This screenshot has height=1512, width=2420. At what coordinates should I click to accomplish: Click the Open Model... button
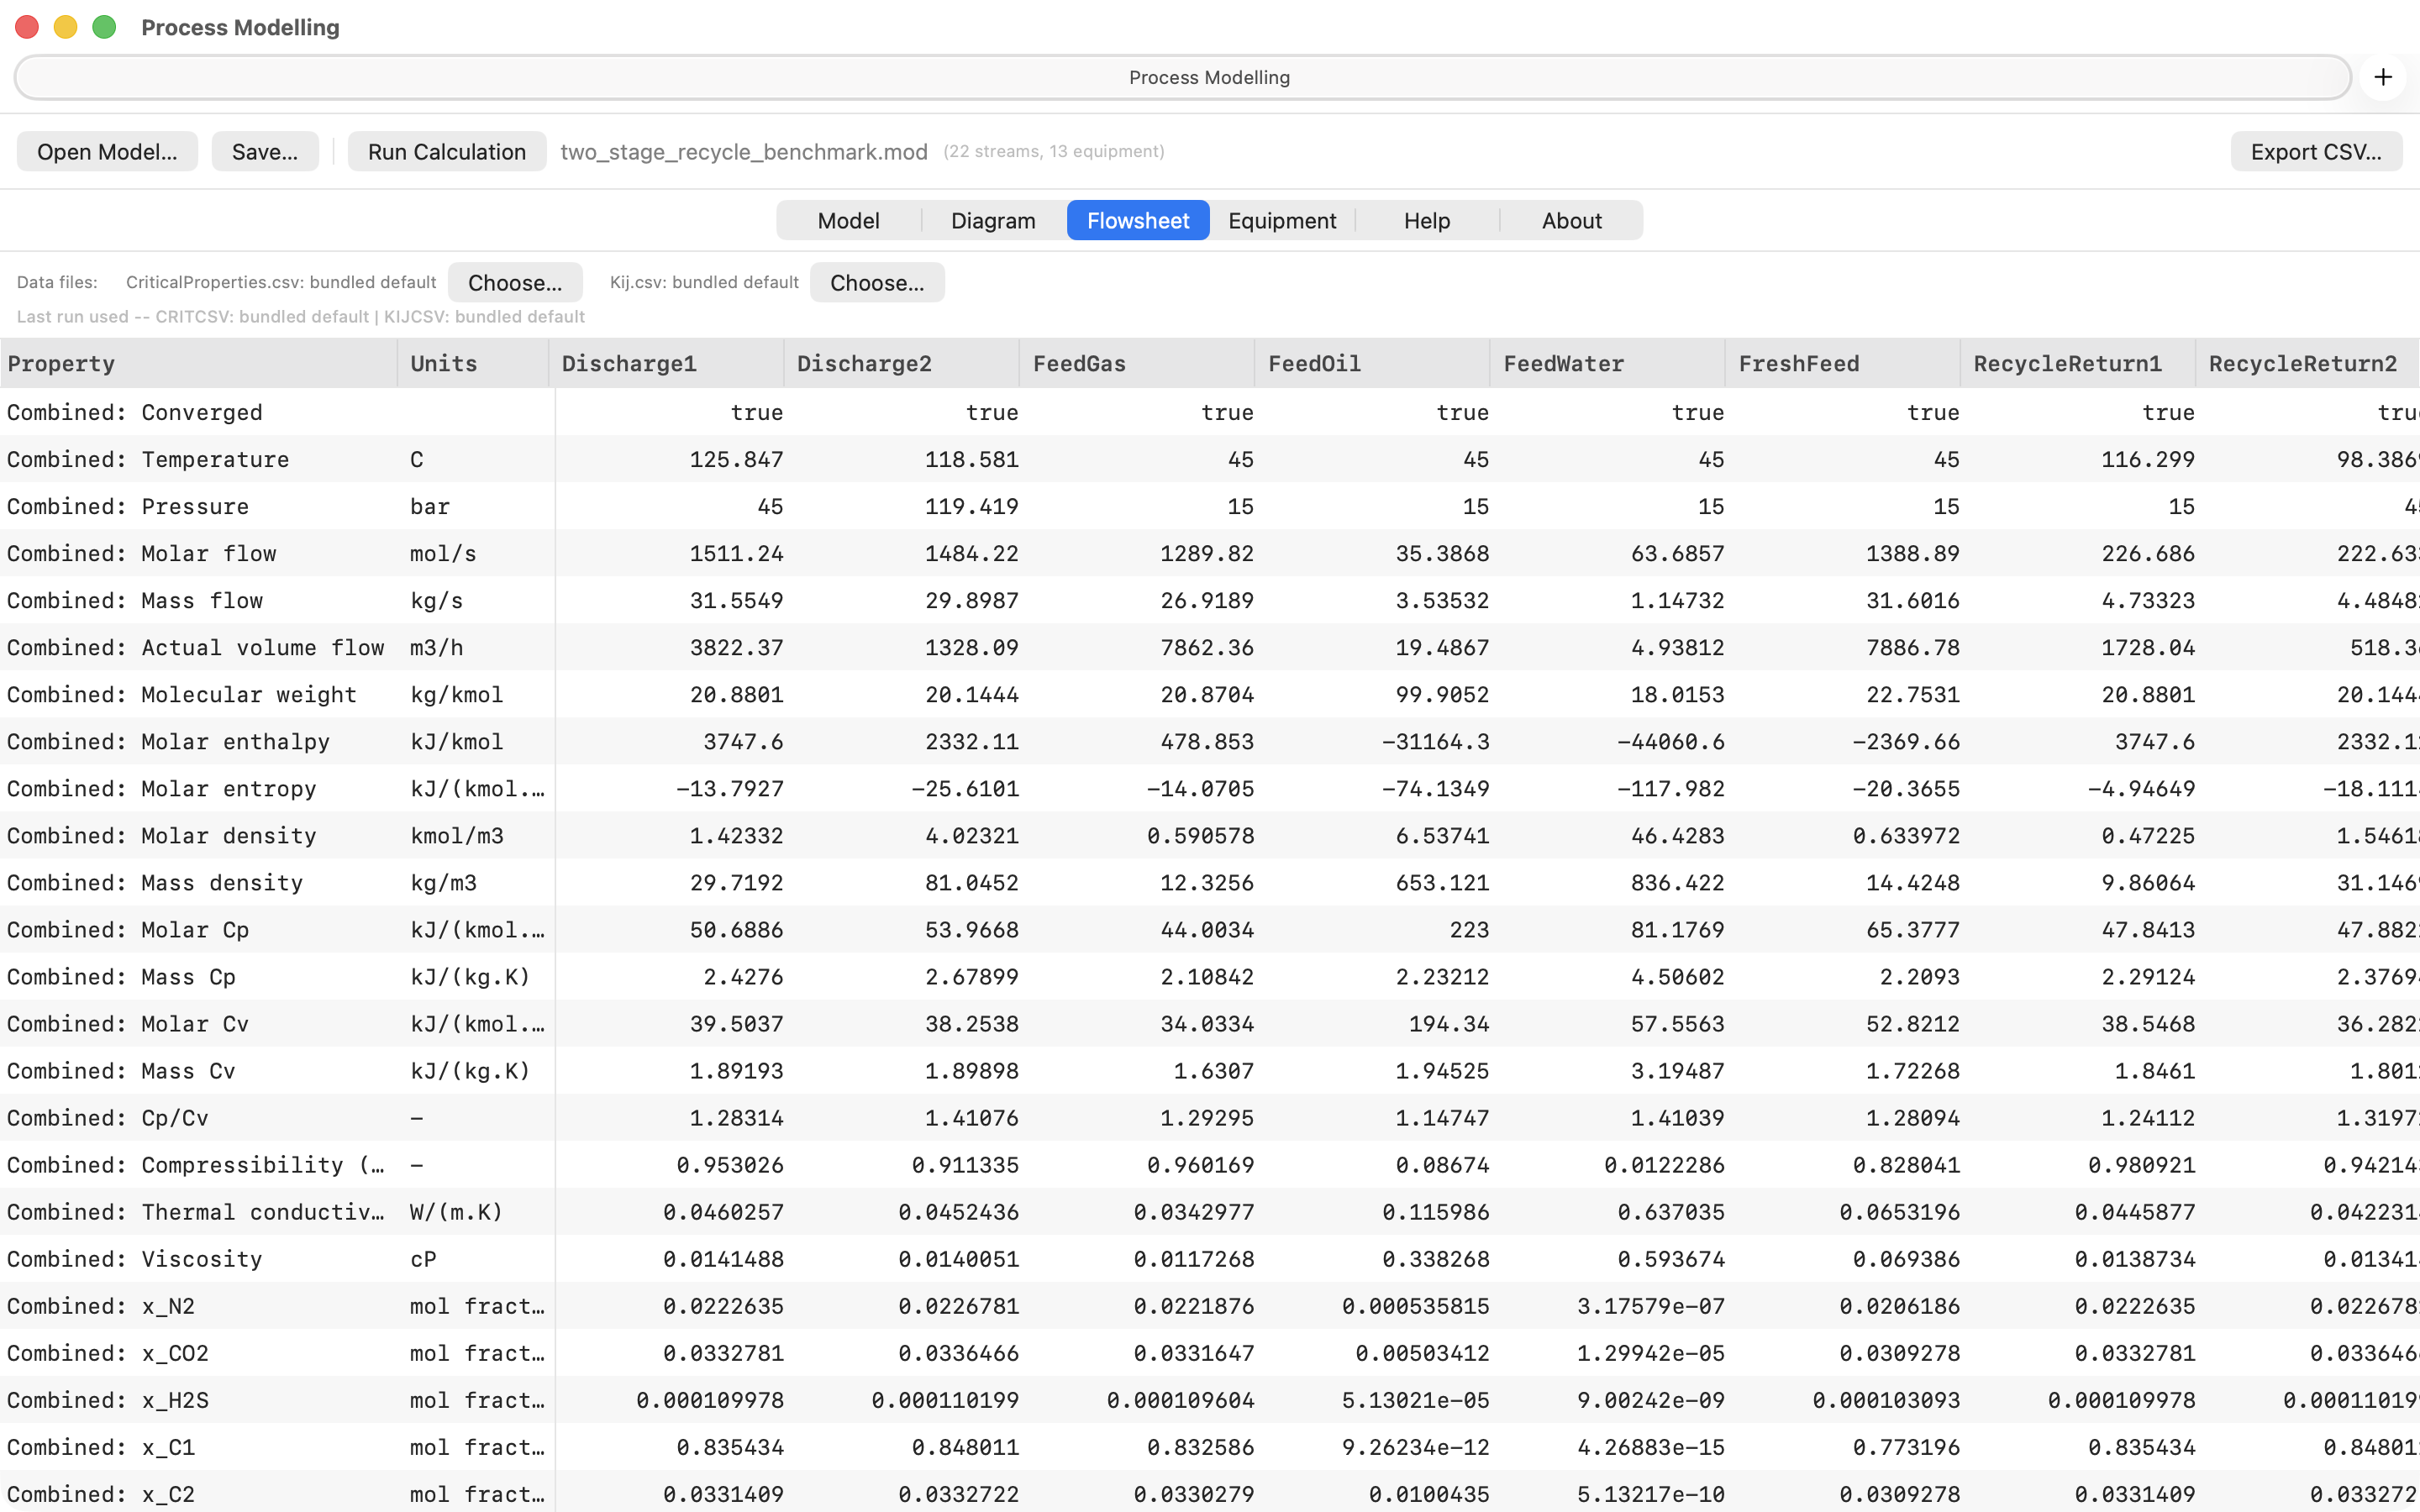coord(107,151)
